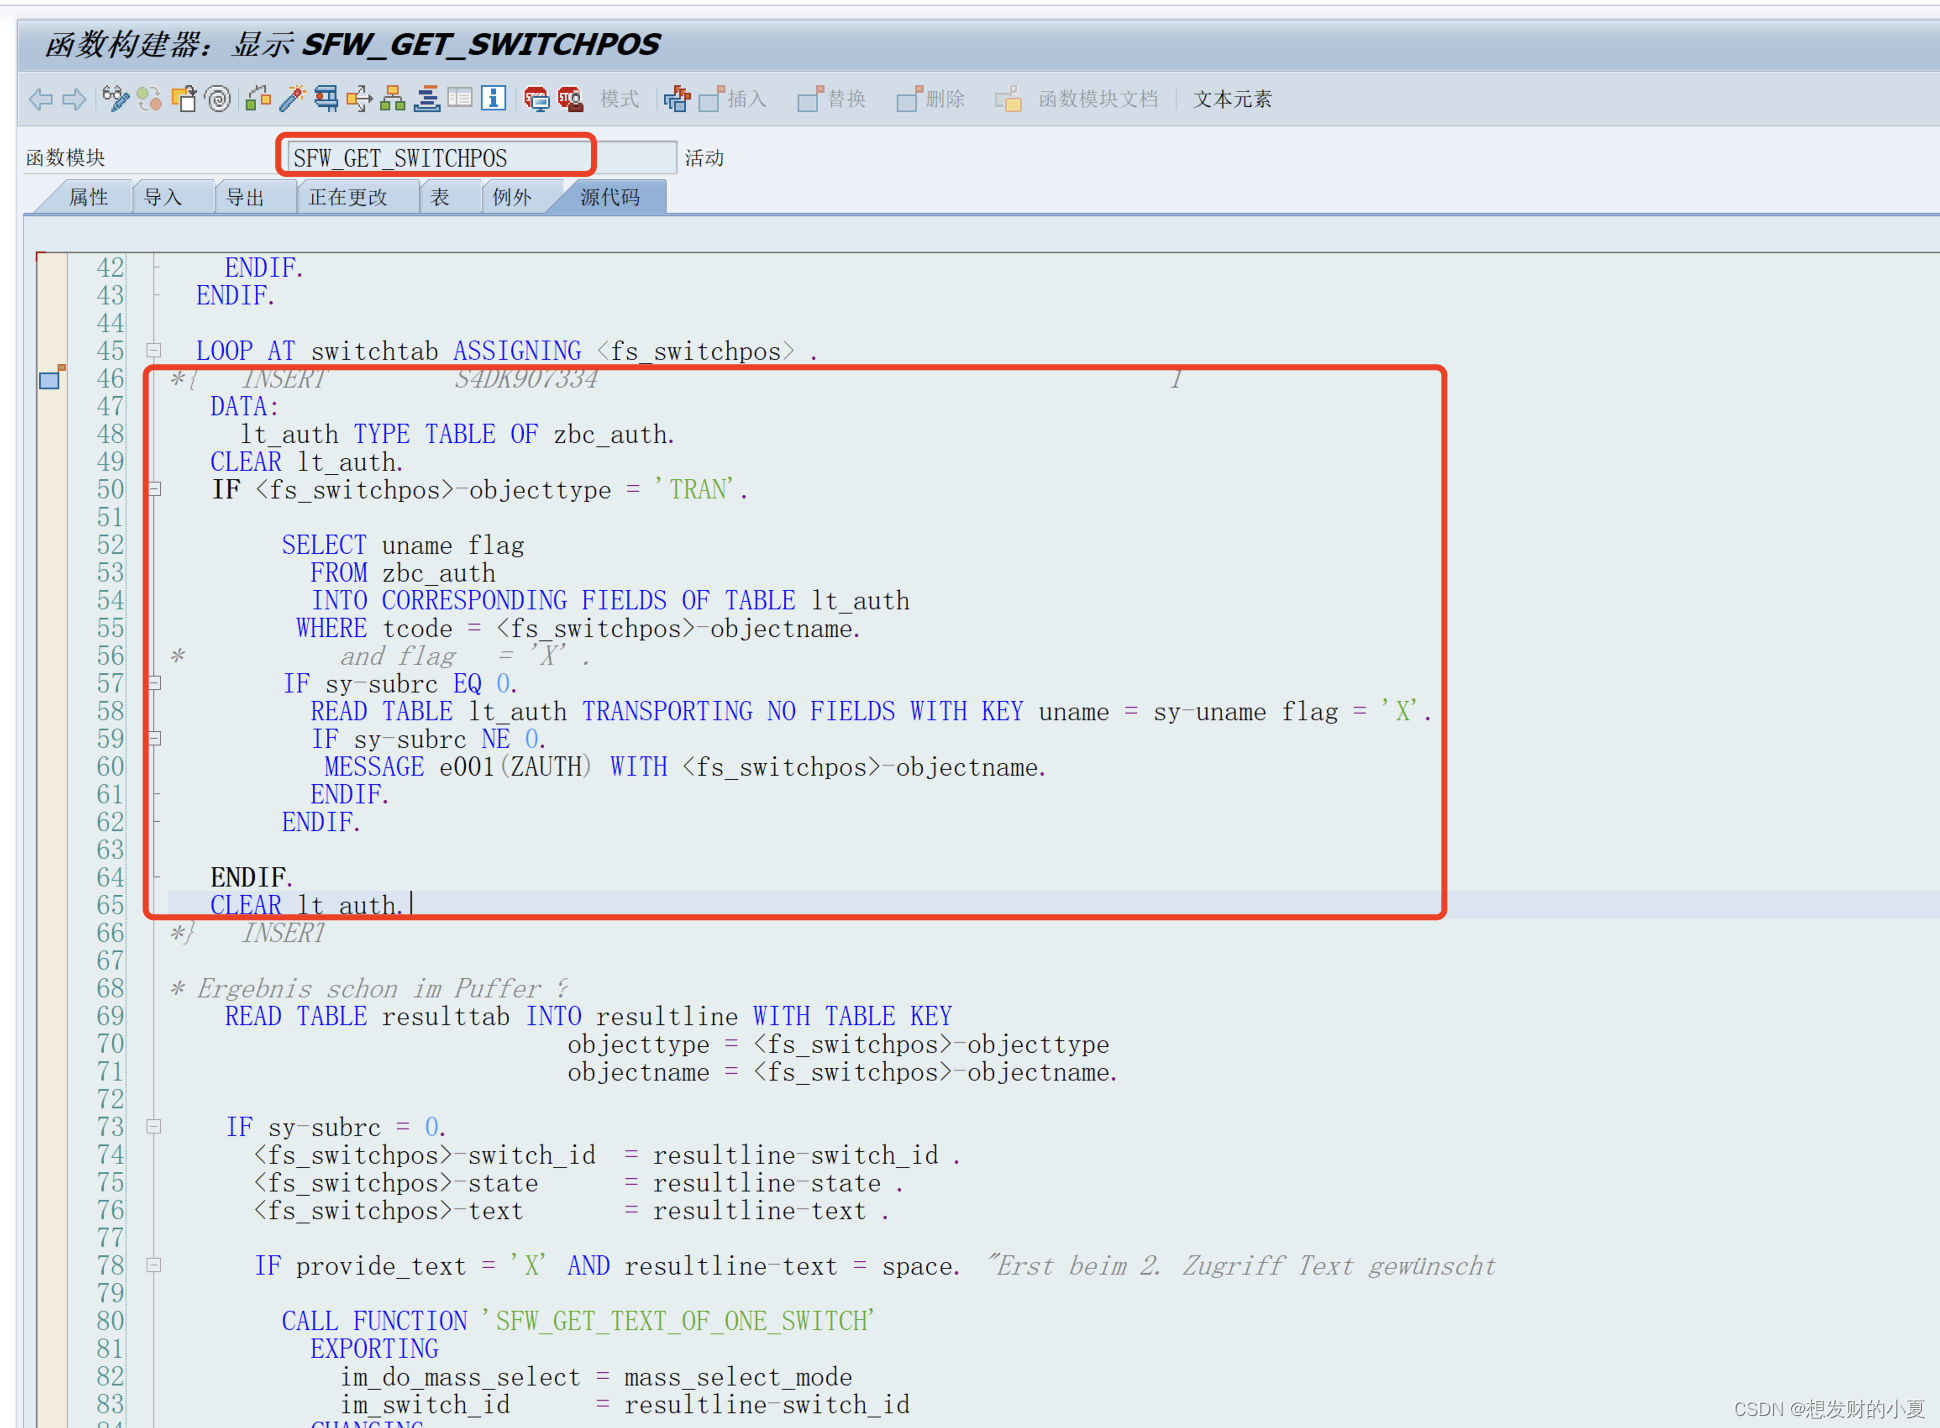This screenshot has height=1428, width=1940.
Task: Collapse the IF sy-subrc block at line 57
Action: pos(154,683)
